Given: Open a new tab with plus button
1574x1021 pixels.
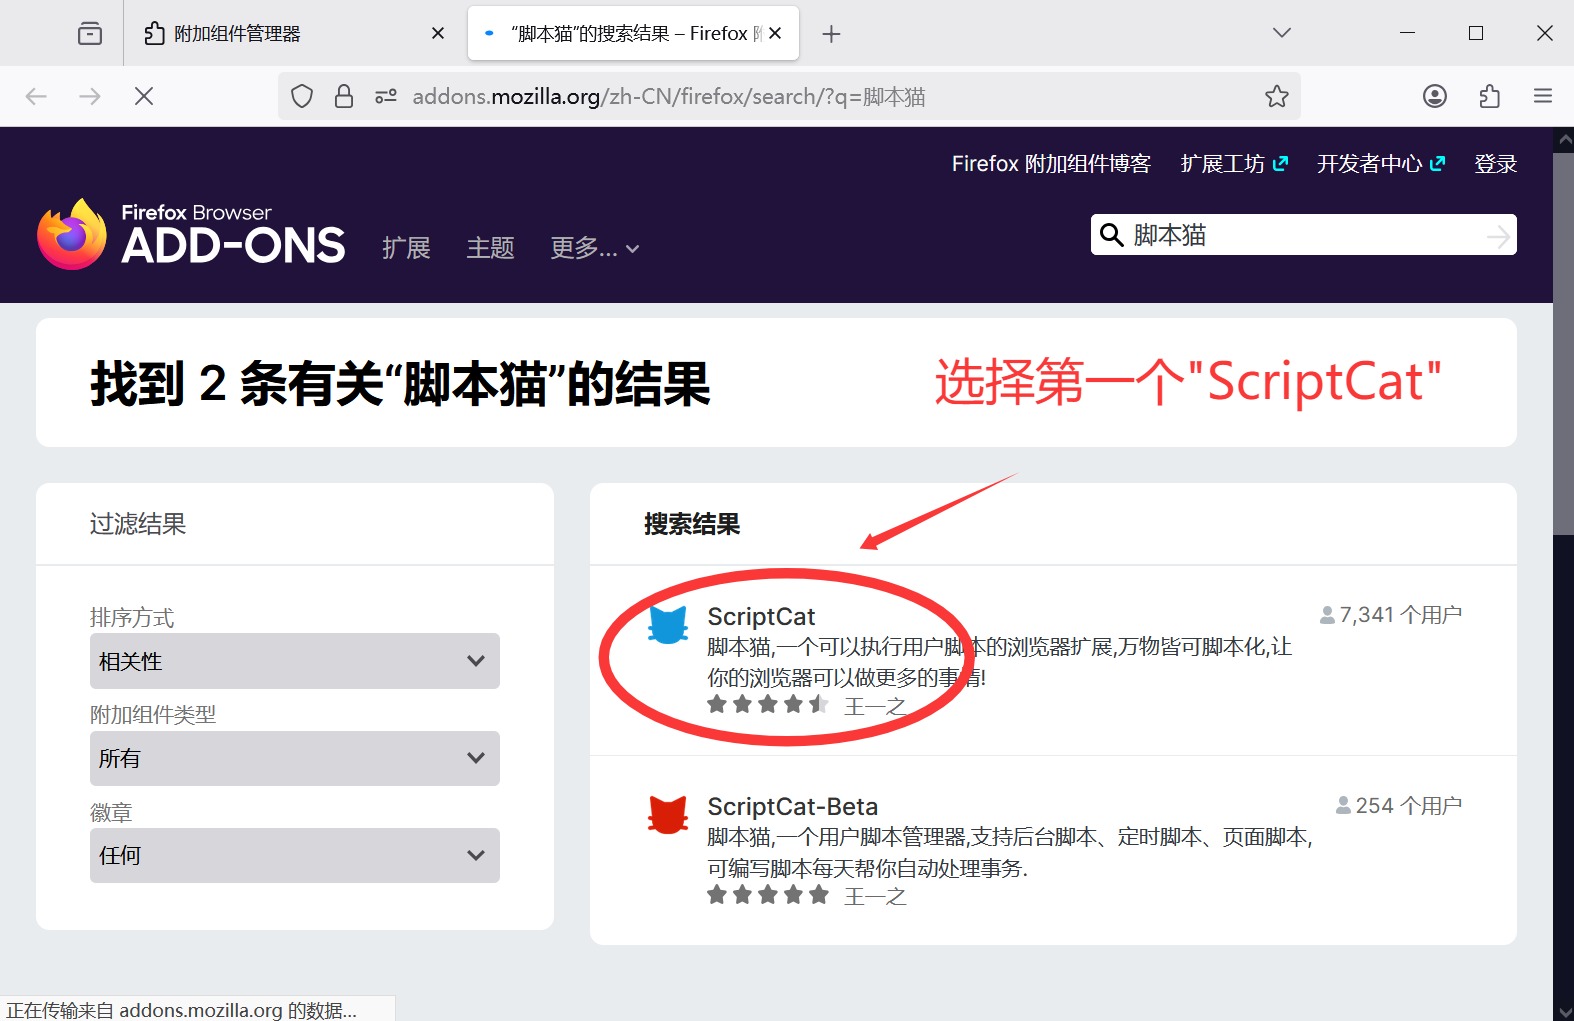Looking at the screenshot, I should click(831, 34).
